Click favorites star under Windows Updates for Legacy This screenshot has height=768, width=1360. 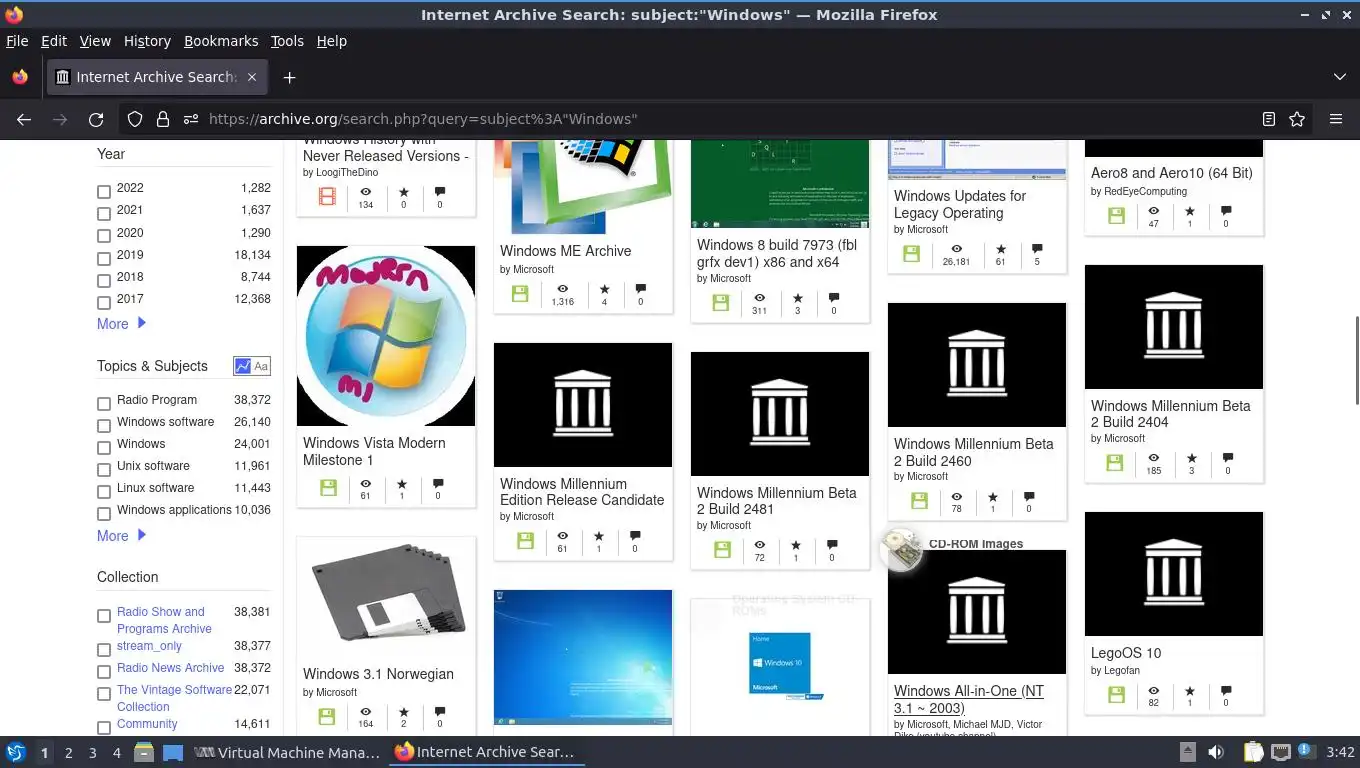point(1000,249)
